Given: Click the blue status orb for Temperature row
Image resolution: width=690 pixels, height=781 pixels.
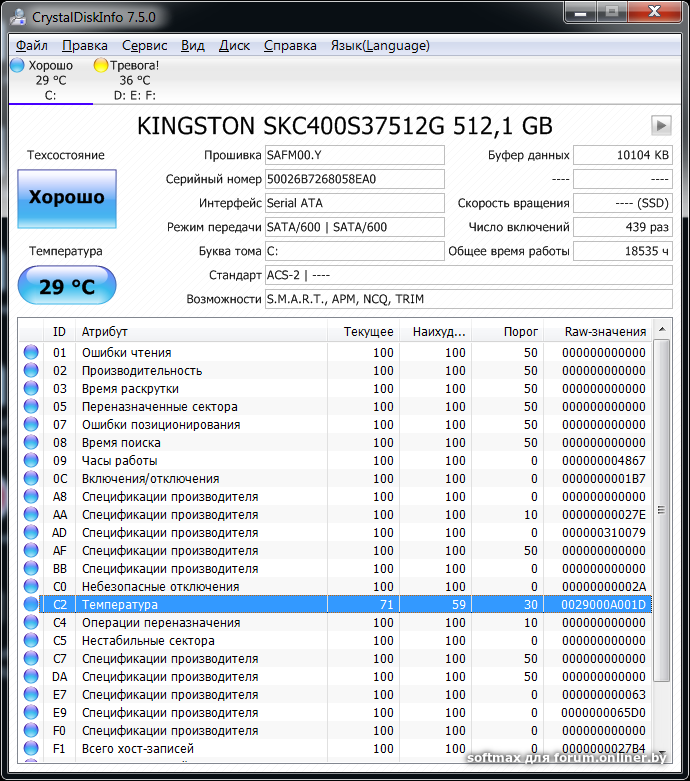Looking at the screenshot, I should point(31,605).
